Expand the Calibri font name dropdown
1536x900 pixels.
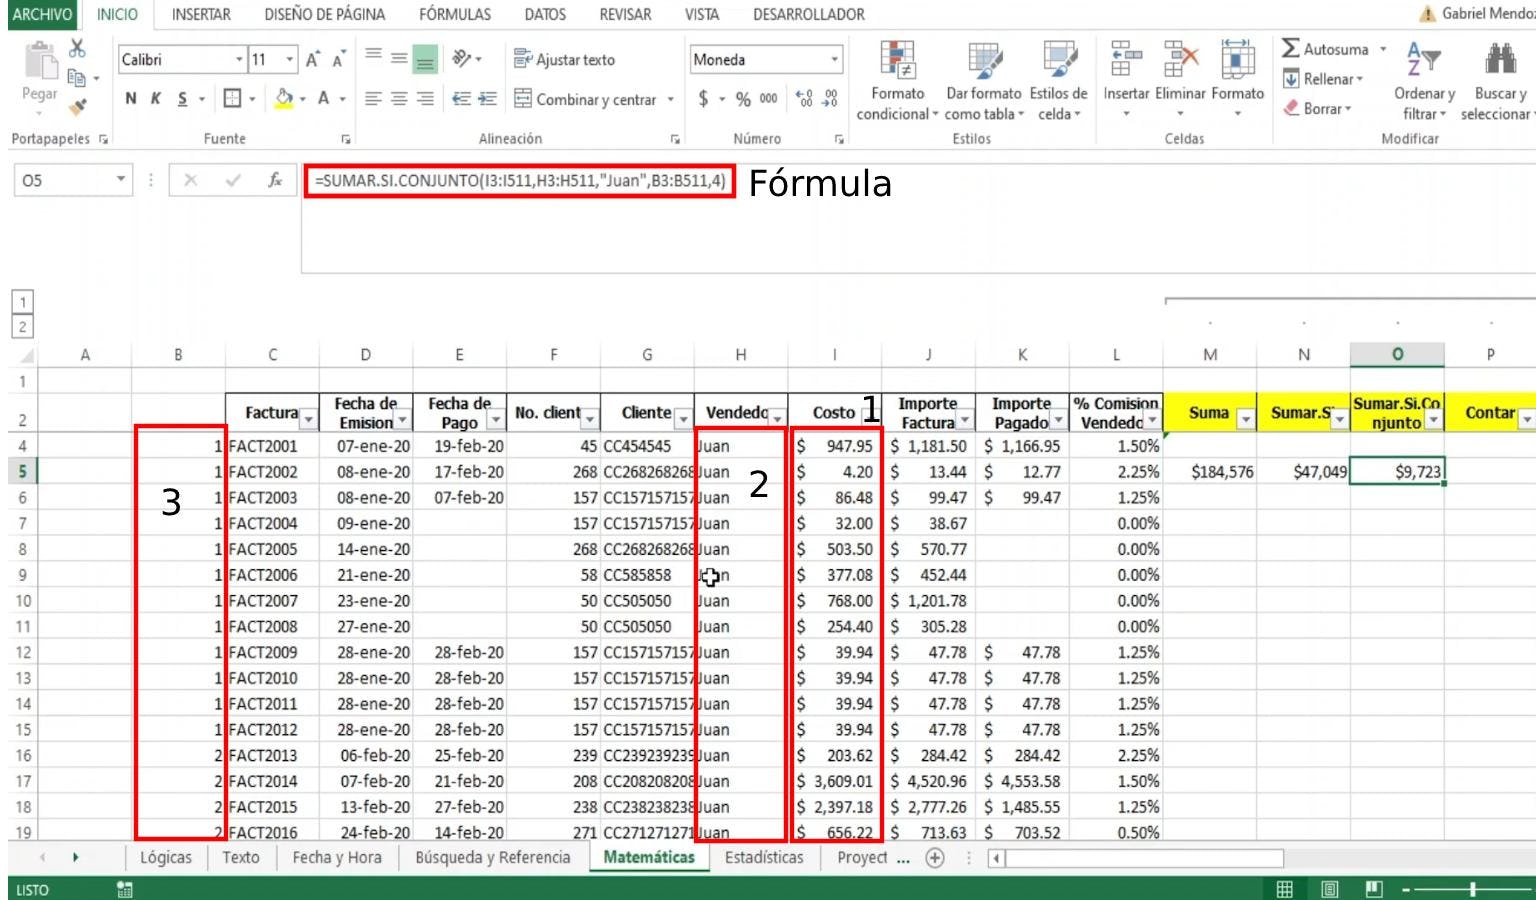point(239,60)
